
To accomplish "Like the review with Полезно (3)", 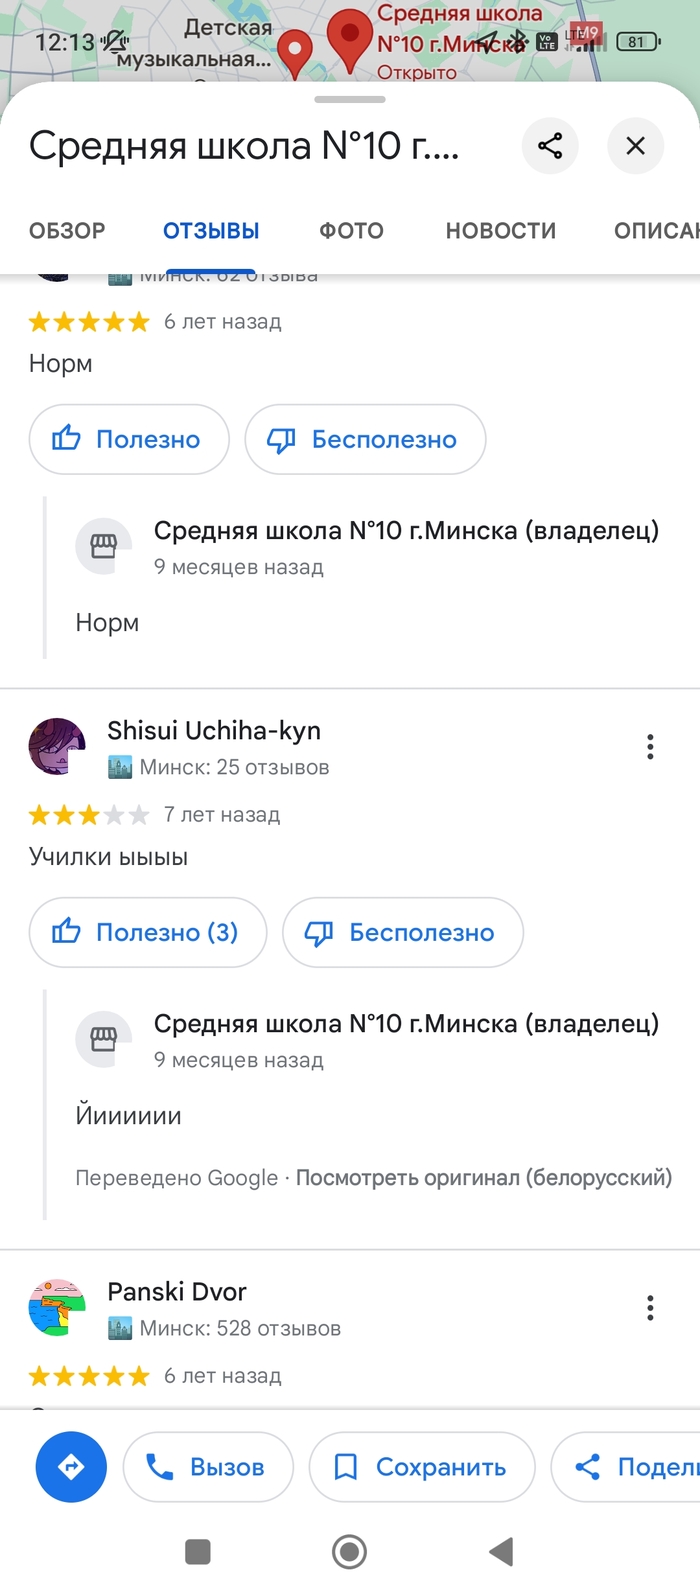I will (148, 932).
